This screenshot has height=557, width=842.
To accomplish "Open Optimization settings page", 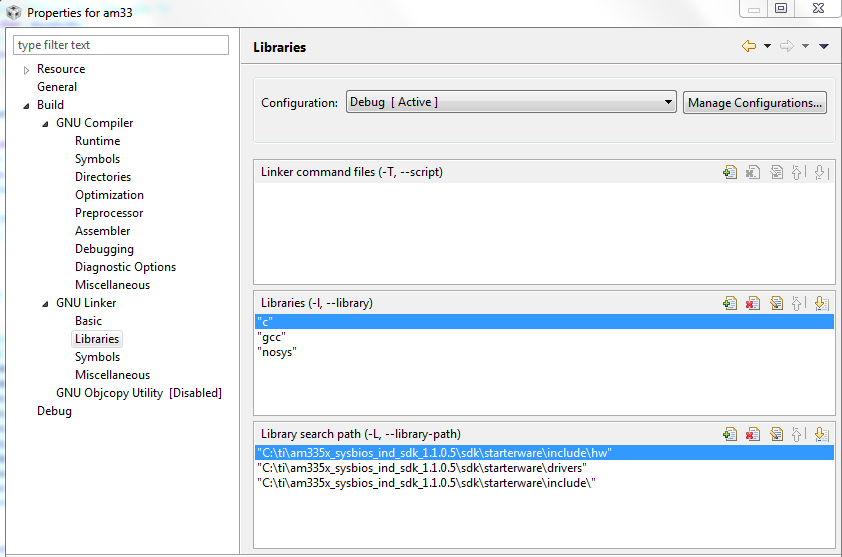I will point(110,195).
